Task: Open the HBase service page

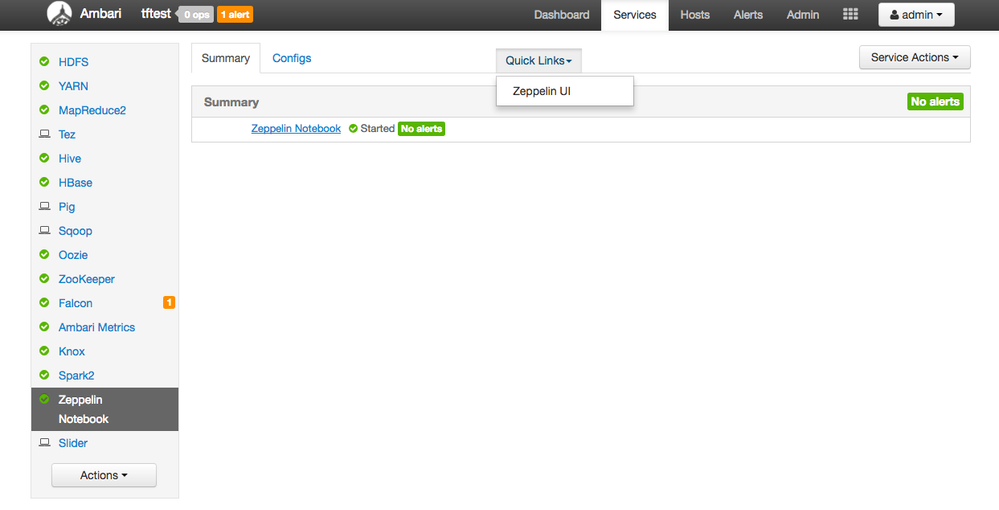Action: click(75, 183)
